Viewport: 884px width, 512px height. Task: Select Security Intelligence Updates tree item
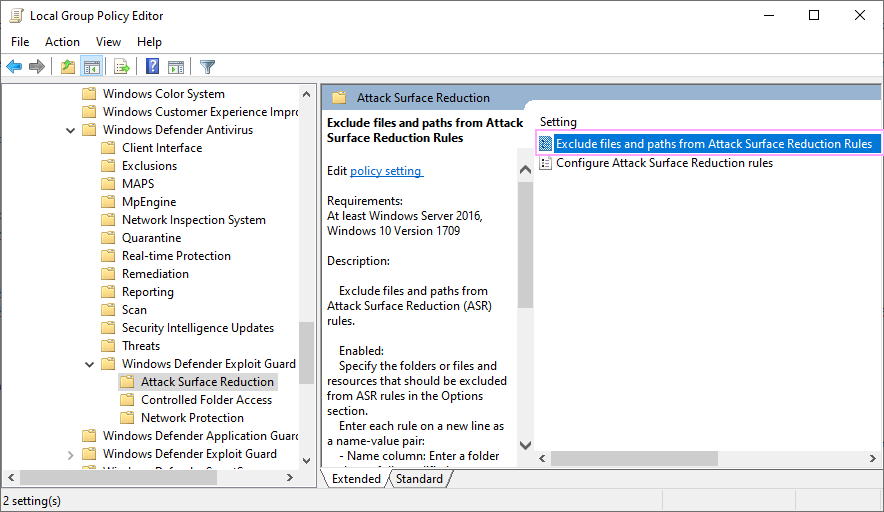coord(198,328)
